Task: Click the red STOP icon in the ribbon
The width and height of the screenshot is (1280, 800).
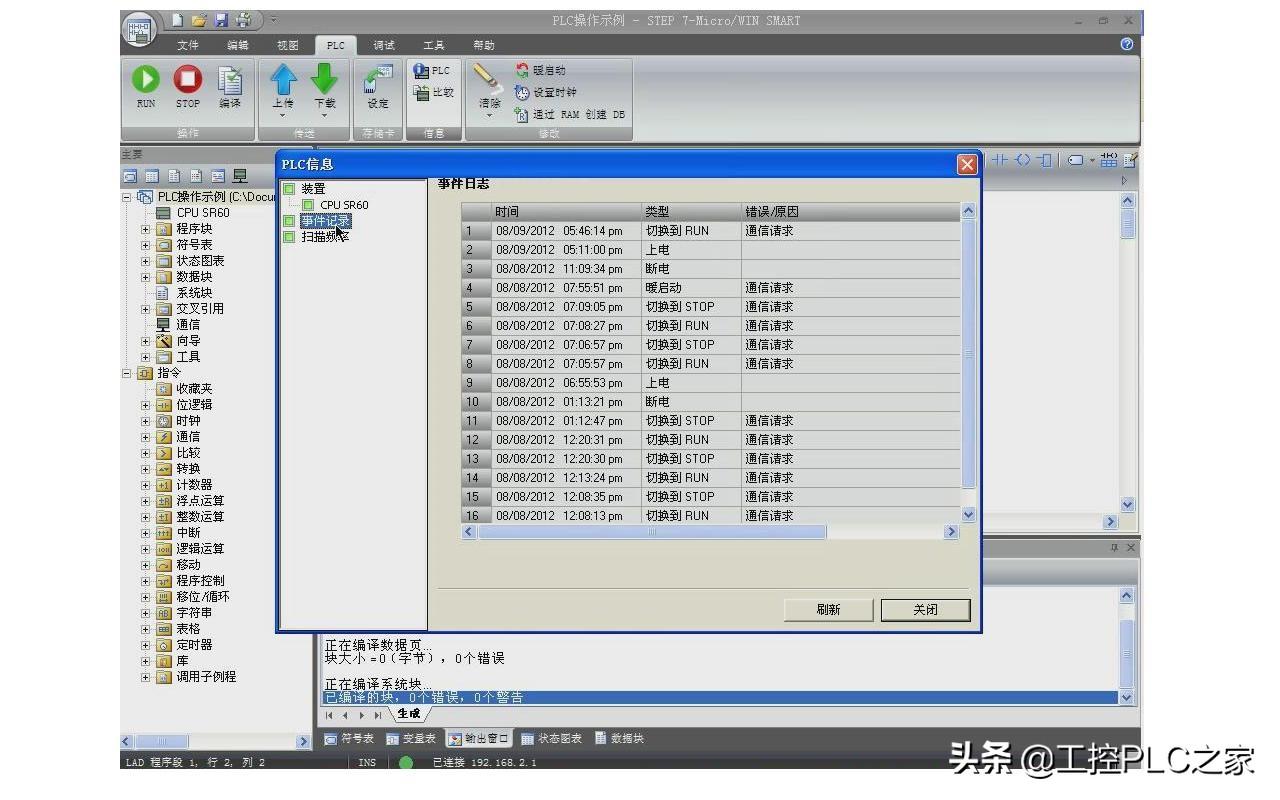Action: pos(187,80)
